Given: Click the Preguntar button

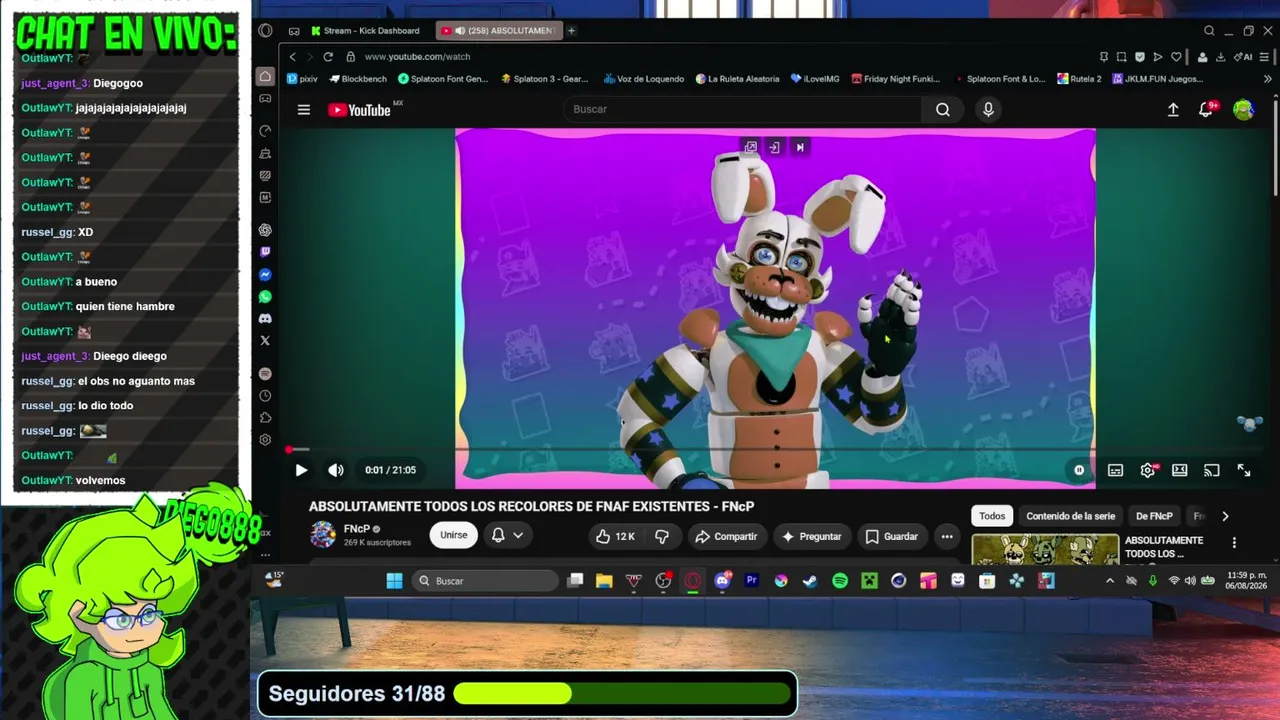Looking at the screenshot, I should point(811,536).
